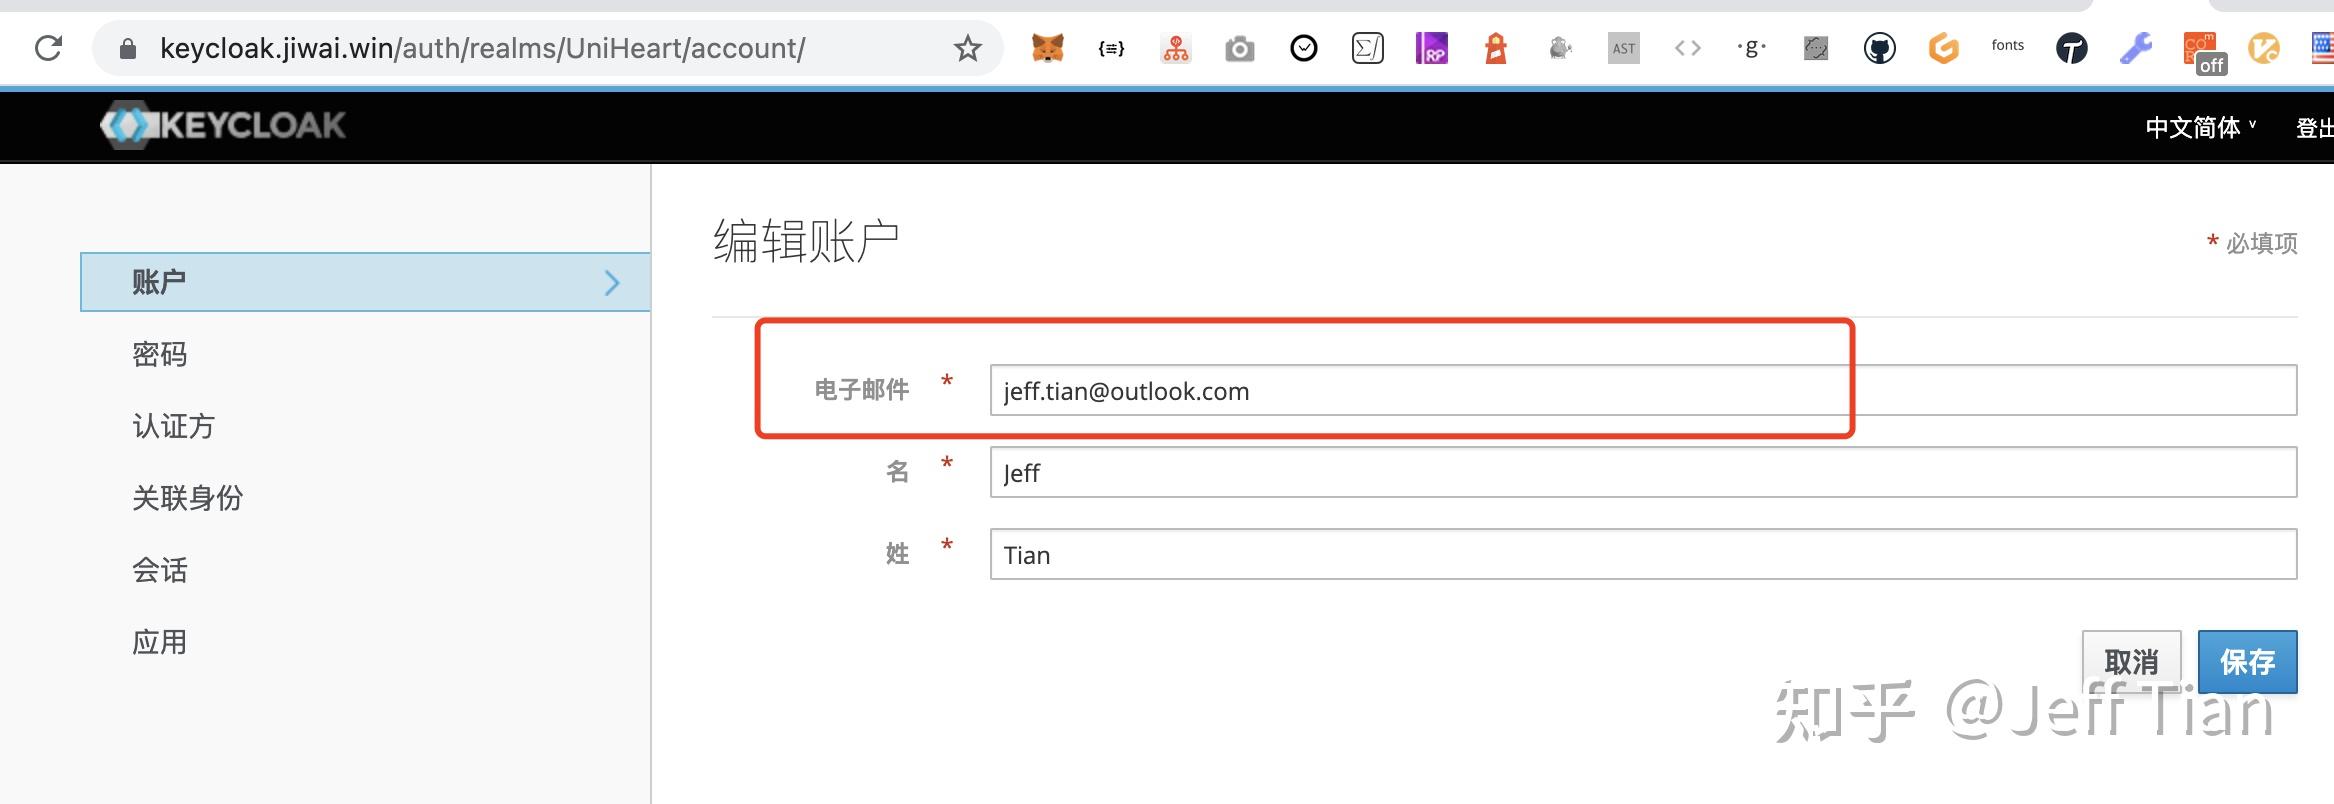The width and height of the screenshot is (2334, 804).
Task: Click the chevron on the 账户 row
Action: (612, 283)
